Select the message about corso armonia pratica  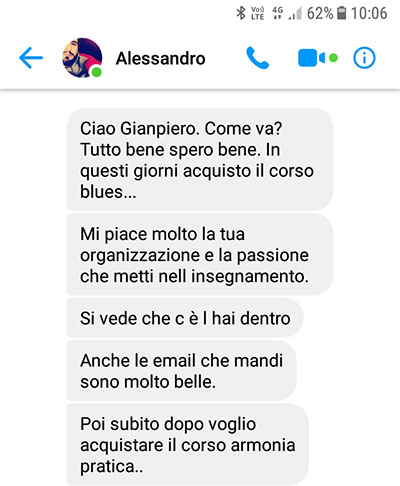coord(188,444)
